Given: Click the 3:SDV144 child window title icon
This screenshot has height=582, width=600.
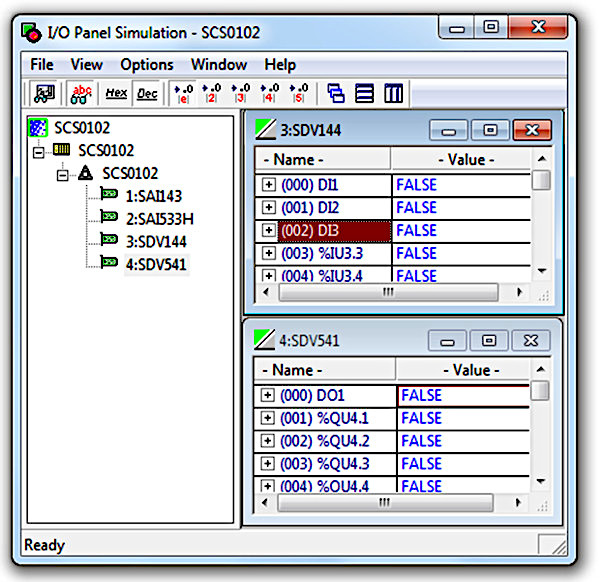Looking at the screenshot, I should click(x=265, y=129).
